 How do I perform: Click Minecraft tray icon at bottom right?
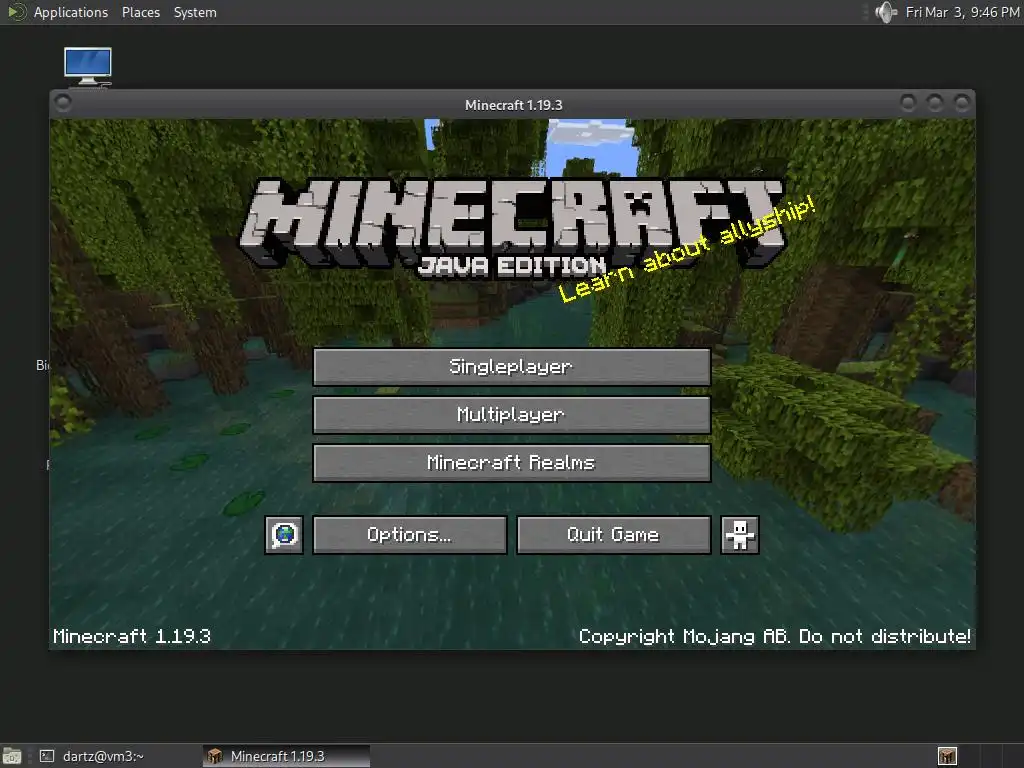click(x=947, y=756)
